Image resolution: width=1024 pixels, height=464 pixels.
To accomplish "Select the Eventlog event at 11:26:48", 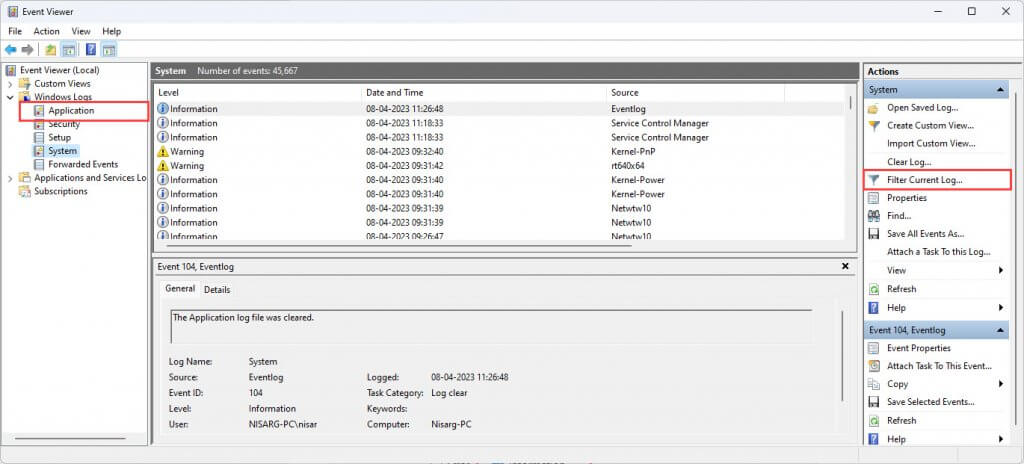I will [x=499, y=109].
